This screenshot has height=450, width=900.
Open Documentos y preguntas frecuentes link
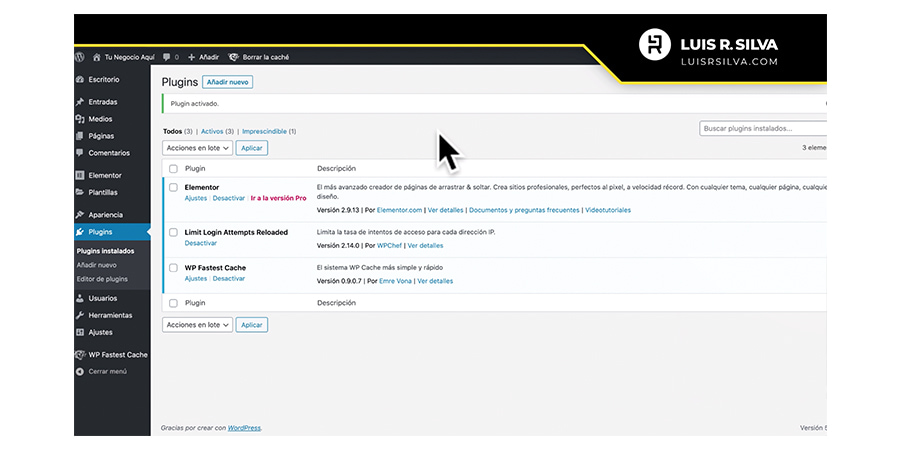(524, 210)
